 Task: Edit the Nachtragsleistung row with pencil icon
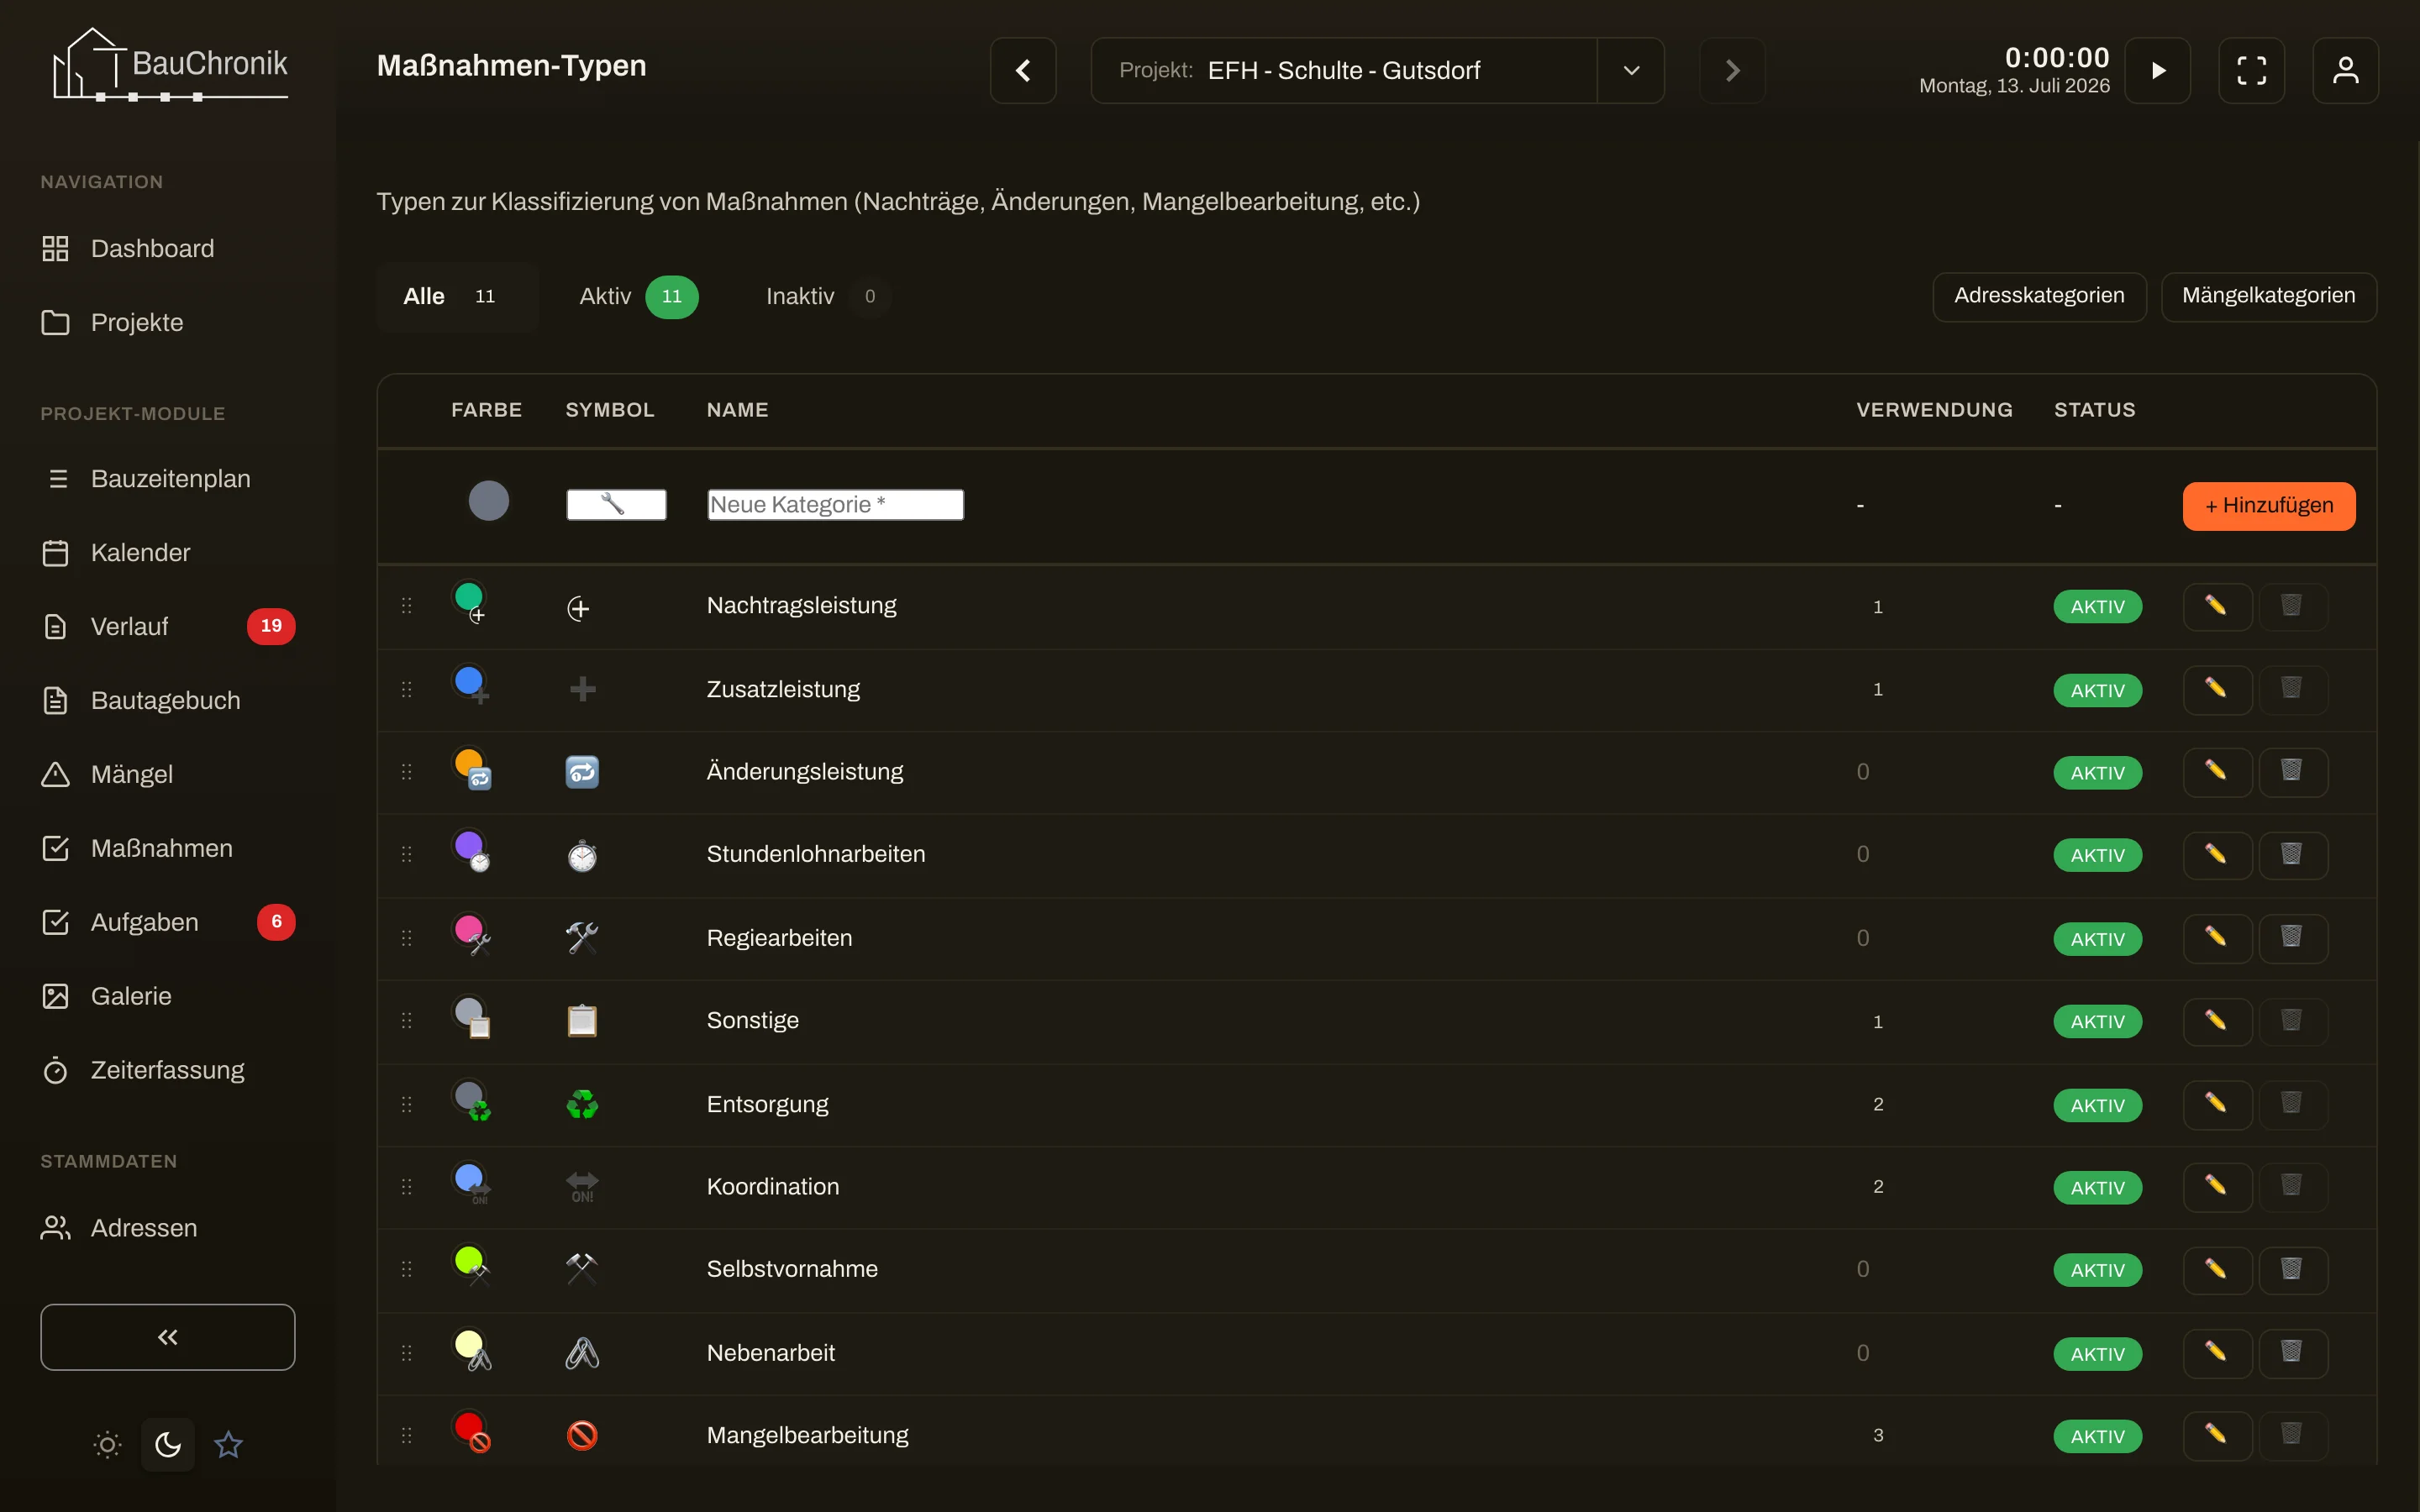pyautogui.click(x=2216, y=606)
